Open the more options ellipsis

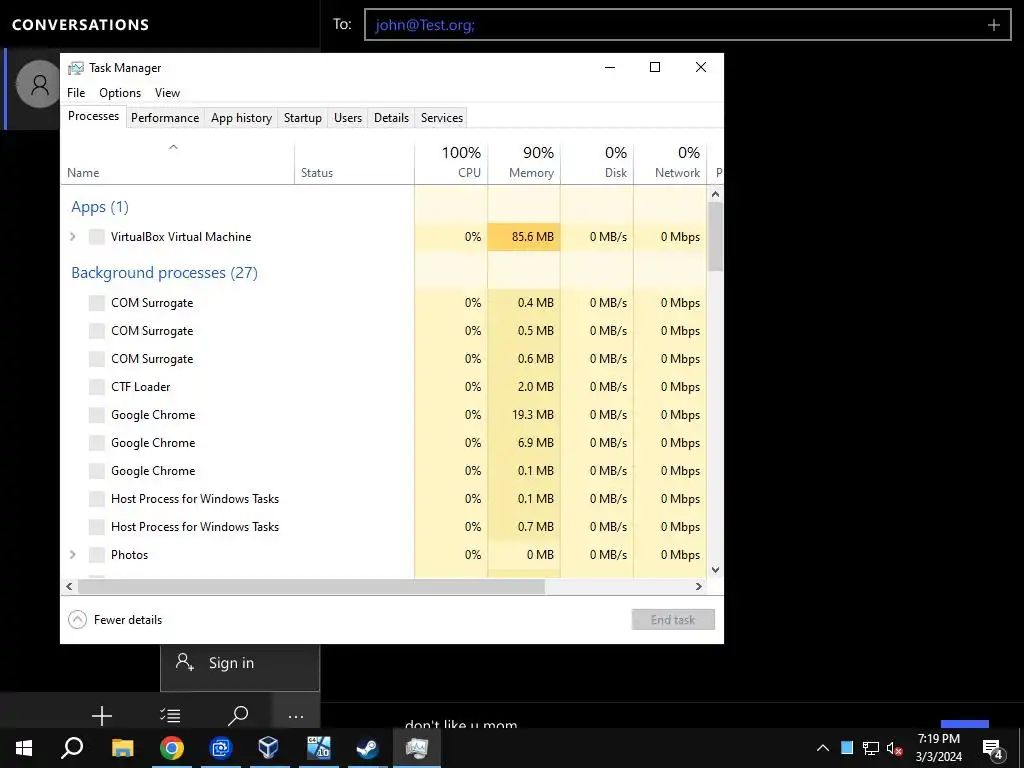click(x=296, y=716)
